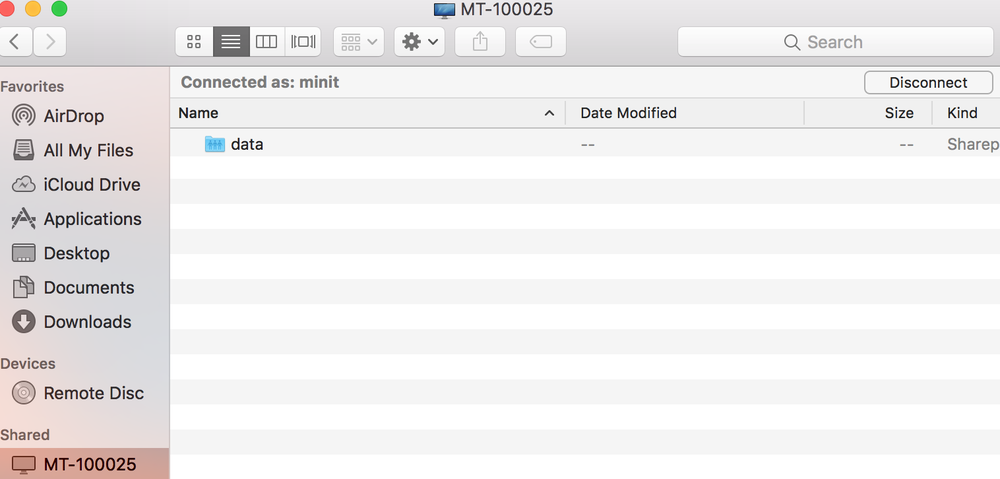Open iCloud Drive in the sidebar
This screenshot has height=479, width=1000.
tap(84, 185)
